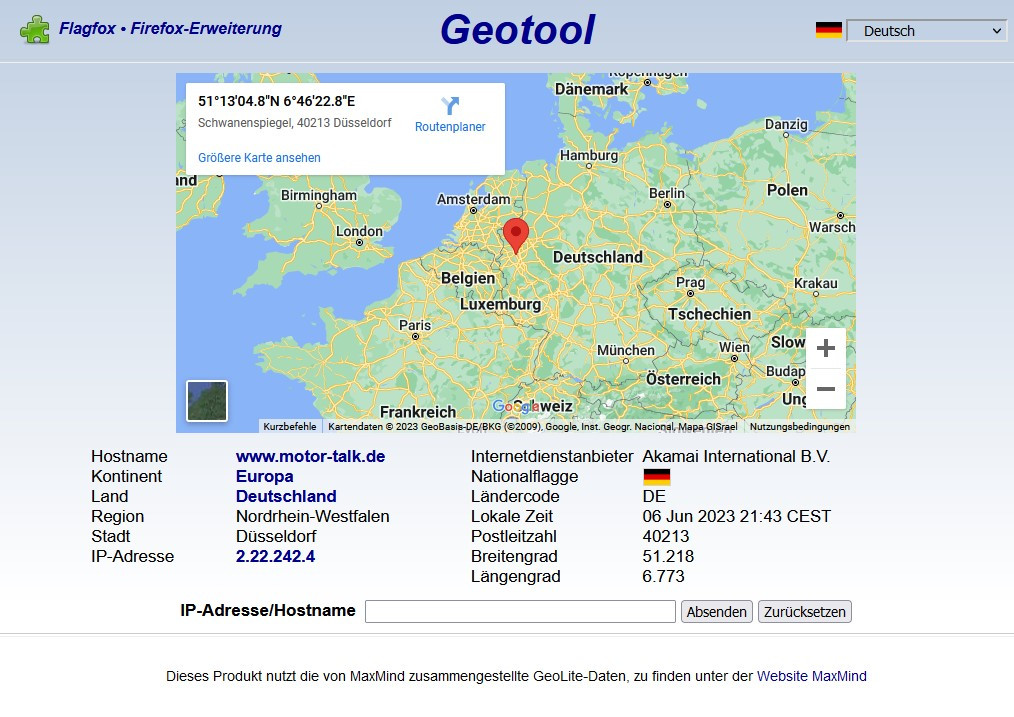Image resolution: width=1014 pixels, height=717 pixels.
Task: Click the green Flagfox puzzle piece icon
Action: pyautogui.click(x=34, y=29)
